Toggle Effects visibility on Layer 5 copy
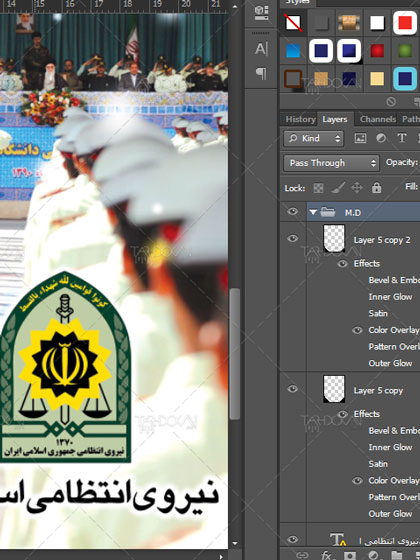This screenshot has width=420, height=560. pos(342,414)
